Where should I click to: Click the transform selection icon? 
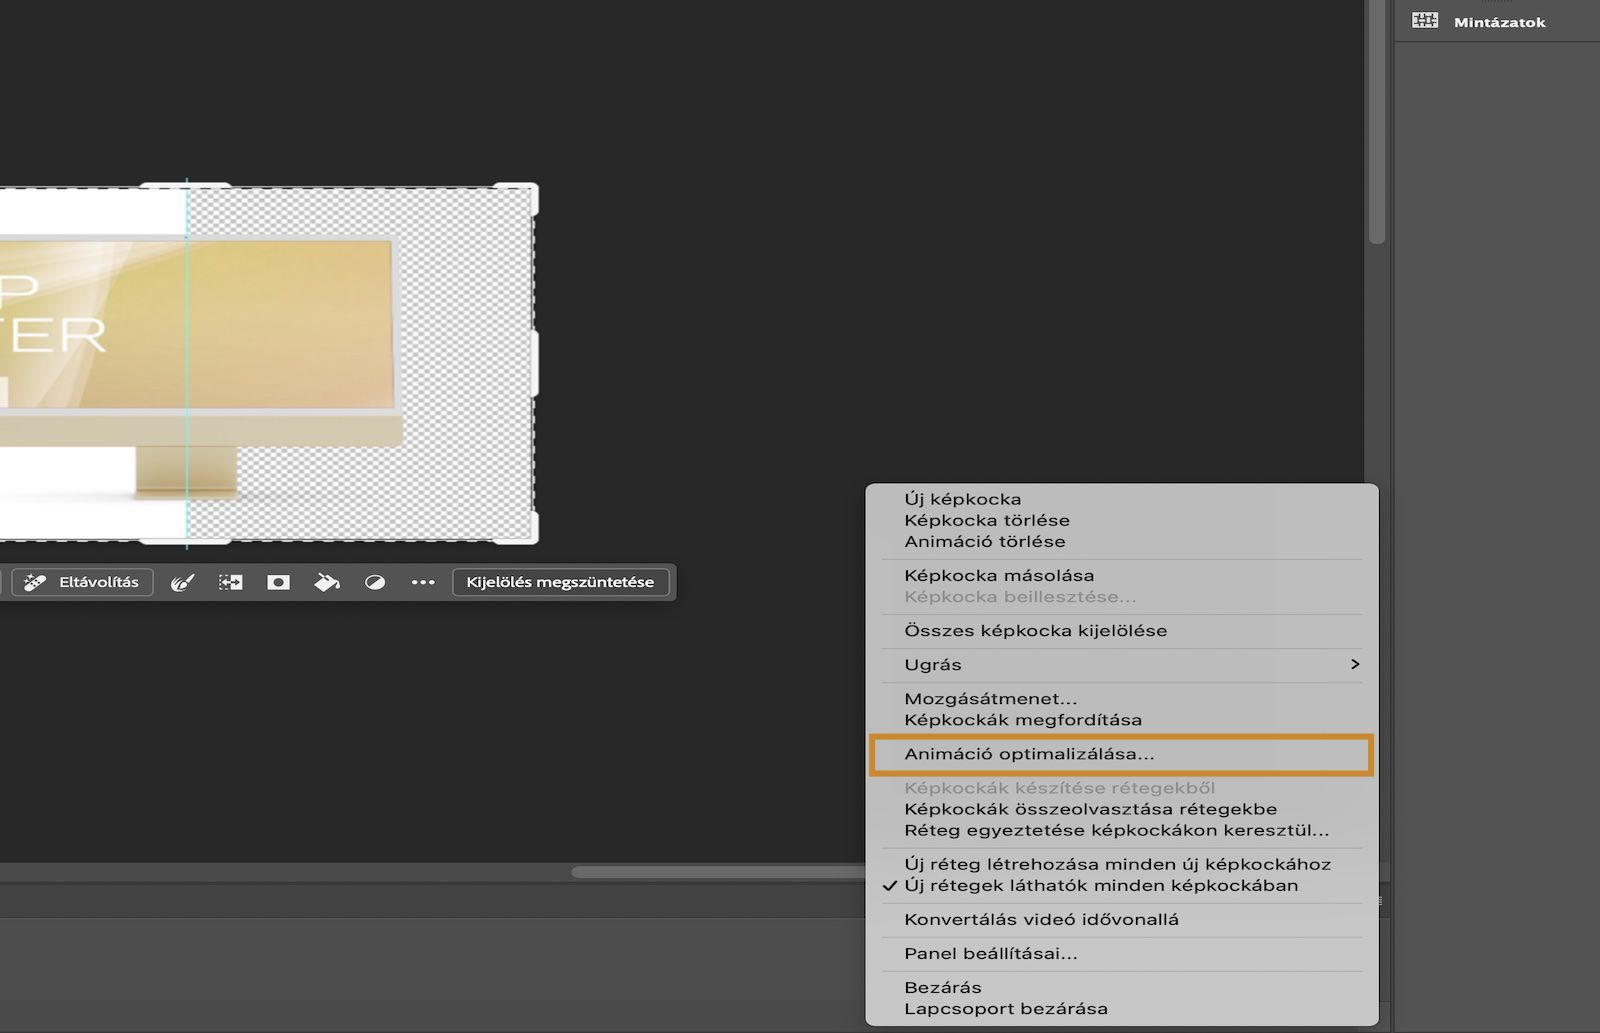(x=231, y=582)
